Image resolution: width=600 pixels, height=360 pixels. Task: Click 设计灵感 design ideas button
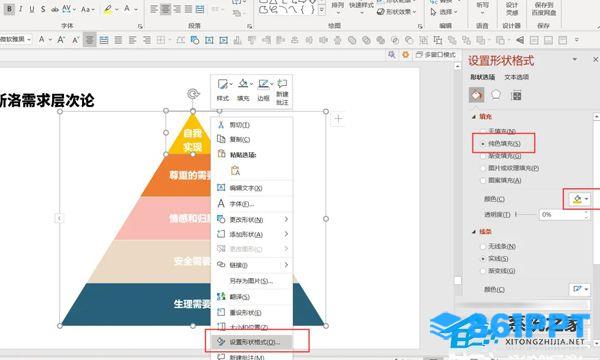[x=512, y=8]
